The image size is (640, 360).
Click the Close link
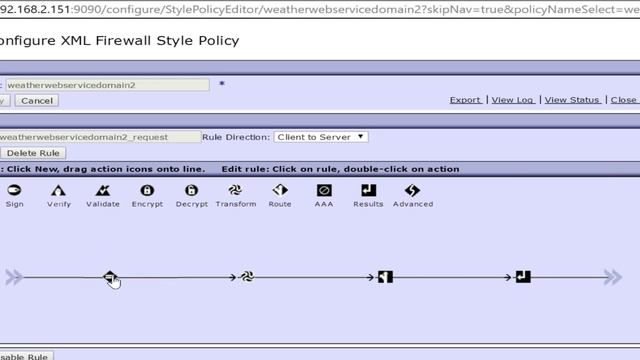pos(624,100)
